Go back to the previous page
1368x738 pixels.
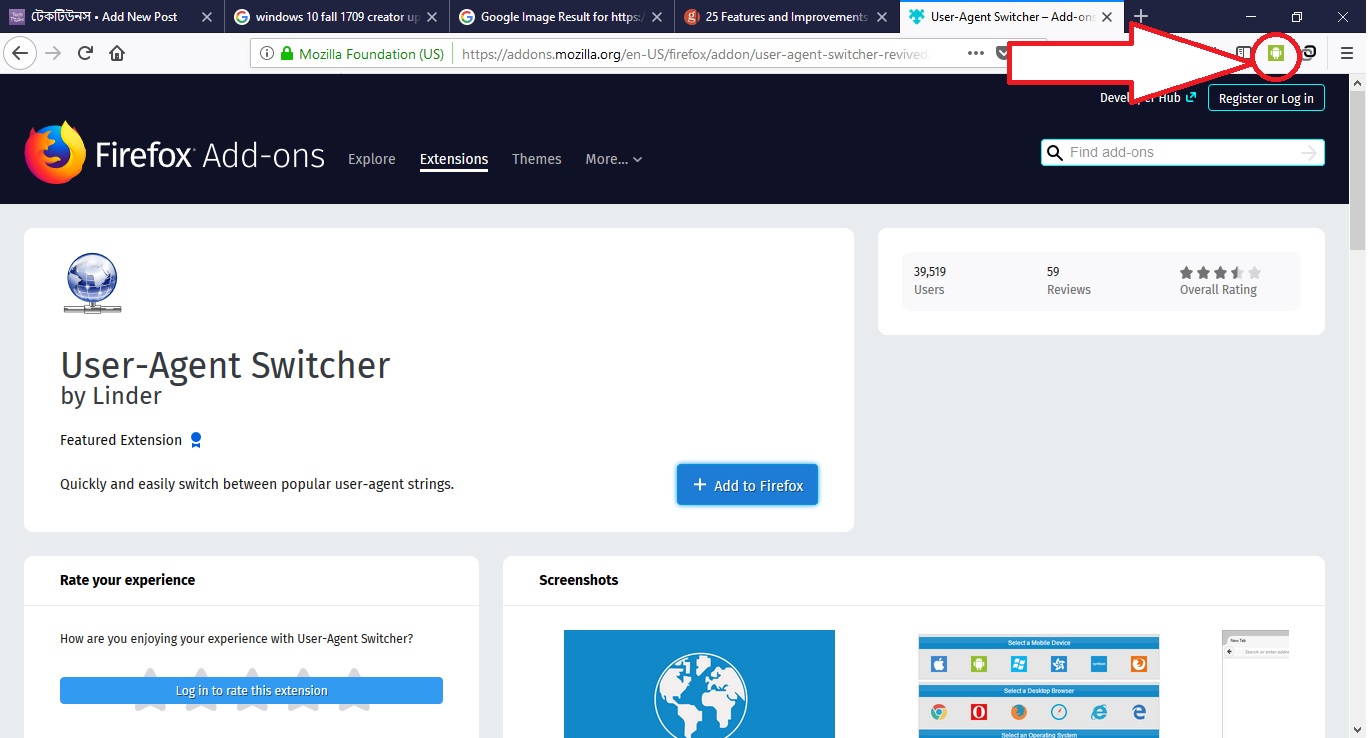20,54
